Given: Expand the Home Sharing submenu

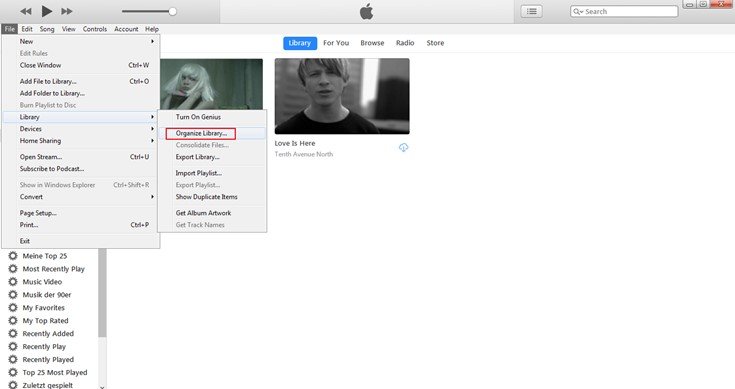Looking at the screenshot, I should (x=81, y=141).
